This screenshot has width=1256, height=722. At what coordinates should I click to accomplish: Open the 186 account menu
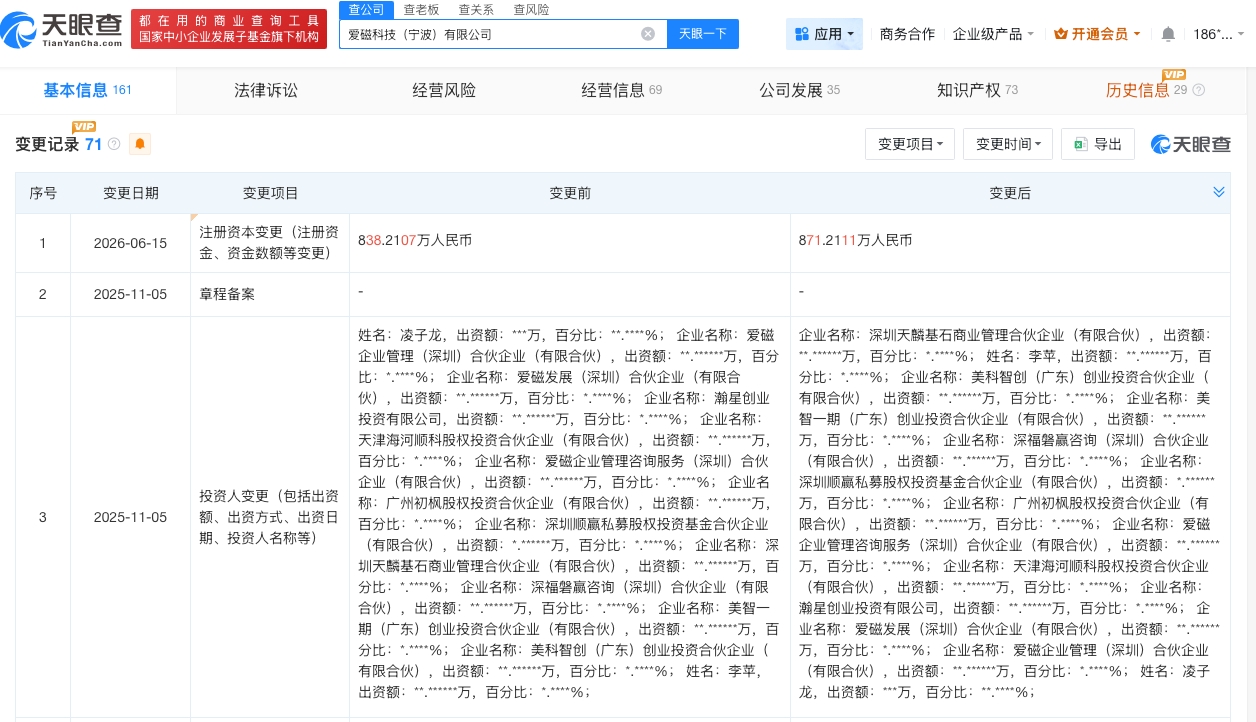pos(1219,34)
